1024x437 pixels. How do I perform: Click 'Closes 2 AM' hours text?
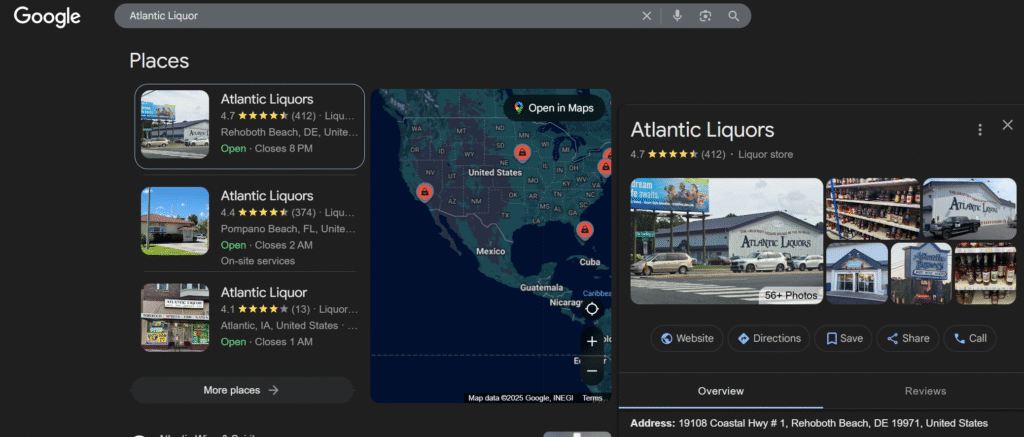click(283, 245)
